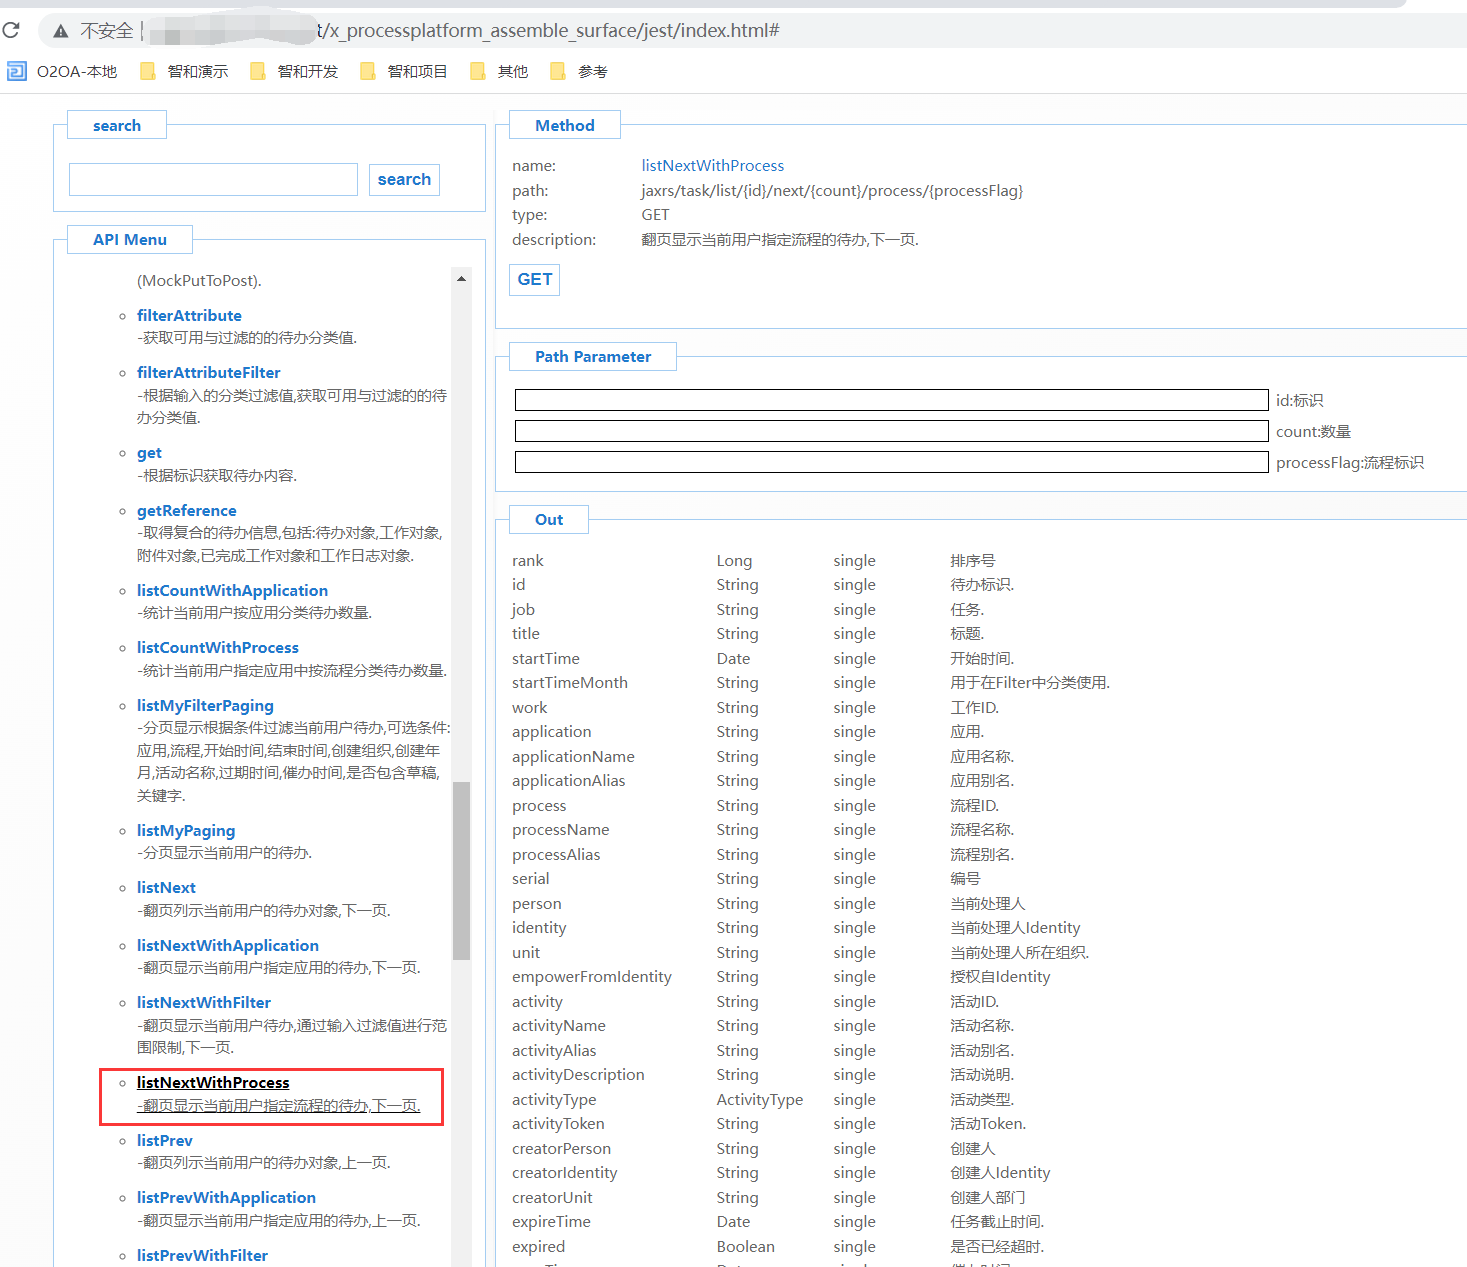Click the browser reload icon
Image resolution: width=1467 pixels, height=1267 pixels.
click(11, 30)
